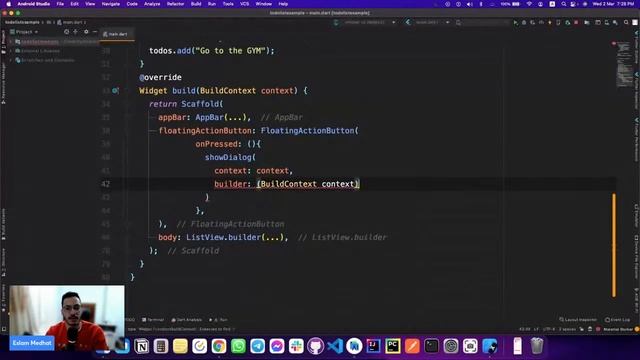The image size is (640, 360).
Task: Open the Layout Inspector tool window
Action: click(578, 320)
